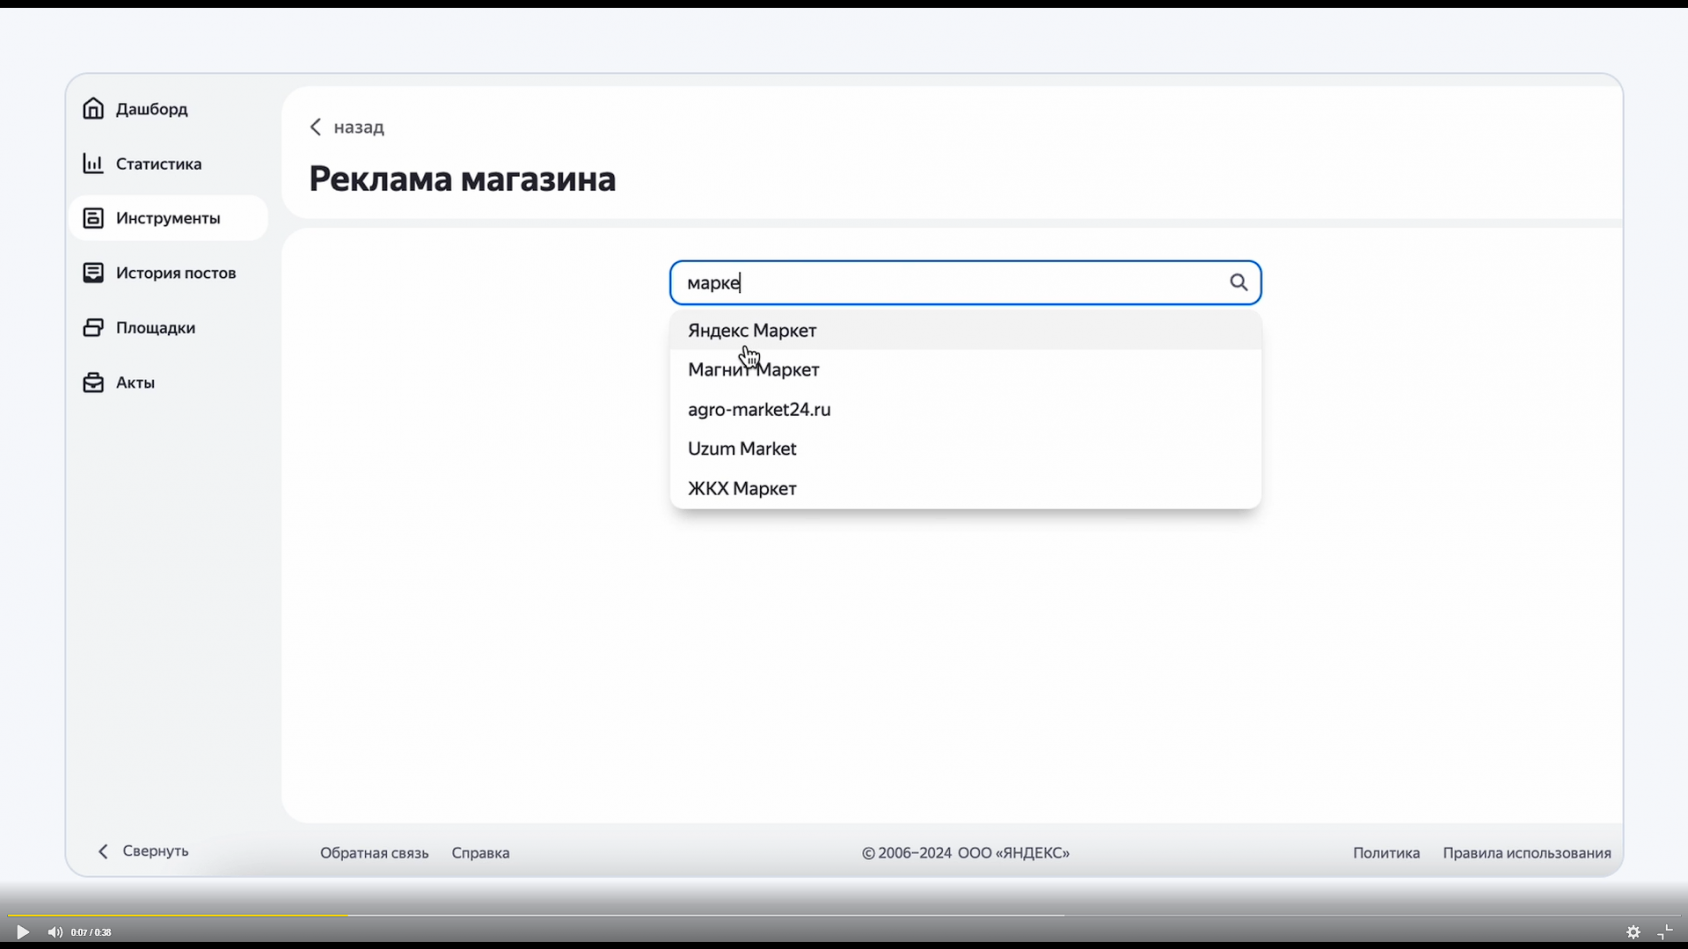Select Яндекс Маркет suggestion

(965, 330)
